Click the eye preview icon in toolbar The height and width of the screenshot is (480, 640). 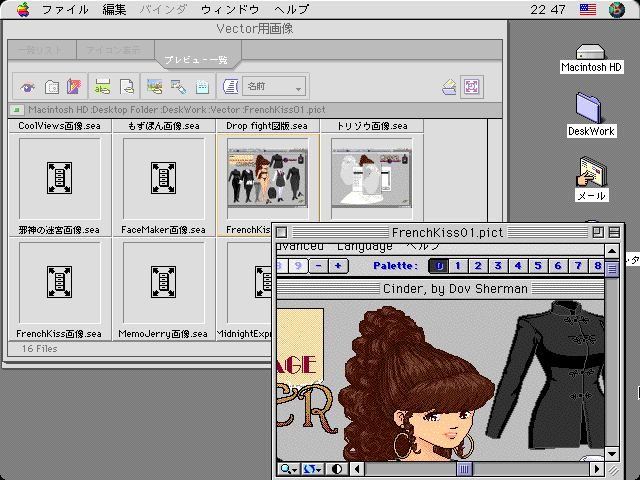[x=27, y=87]
